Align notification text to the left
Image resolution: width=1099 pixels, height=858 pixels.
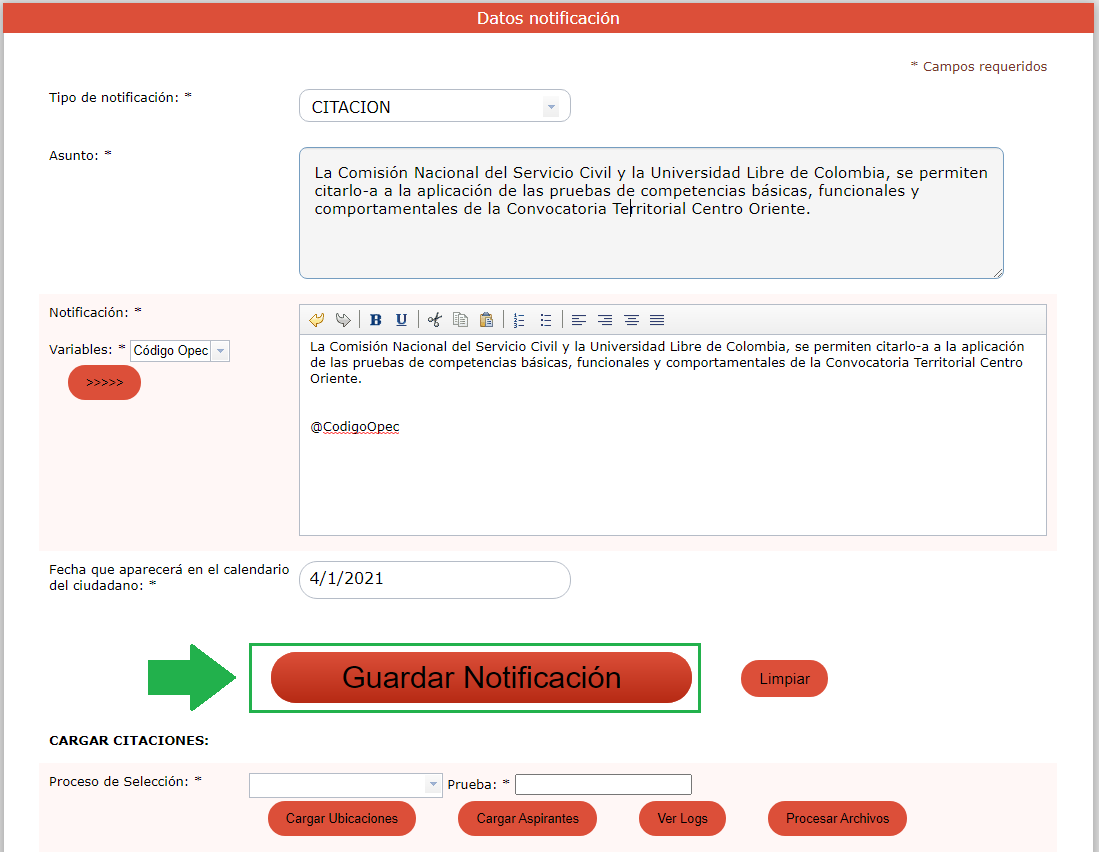[579, 320]
